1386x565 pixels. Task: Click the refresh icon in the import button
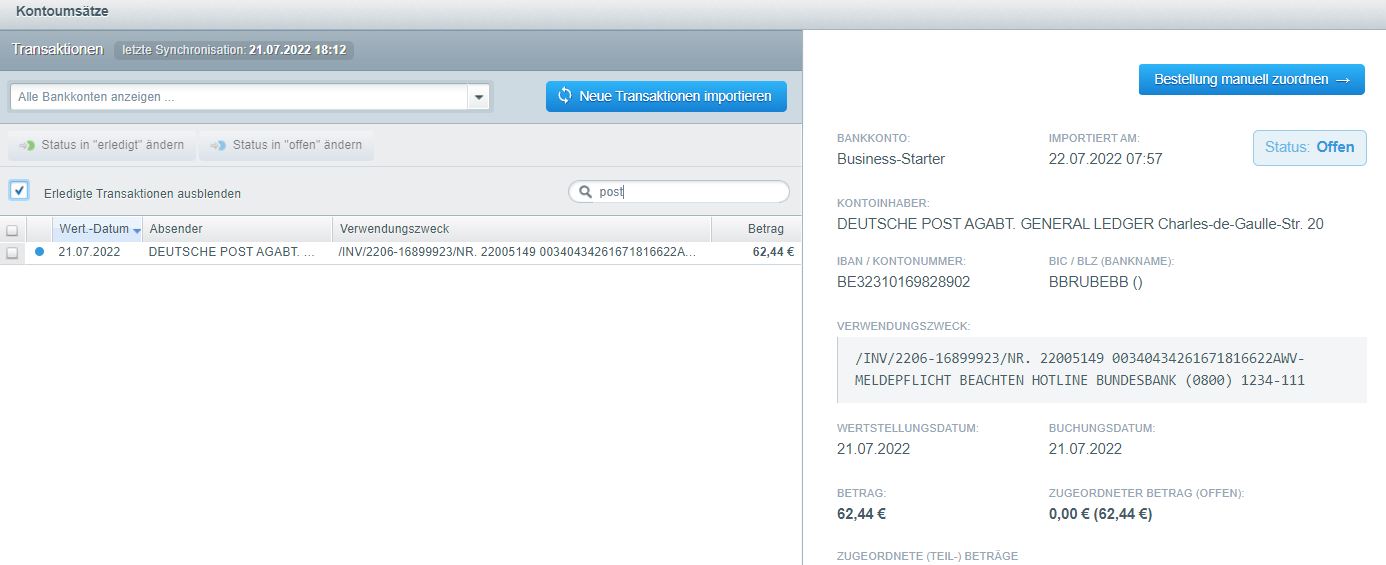565,96
